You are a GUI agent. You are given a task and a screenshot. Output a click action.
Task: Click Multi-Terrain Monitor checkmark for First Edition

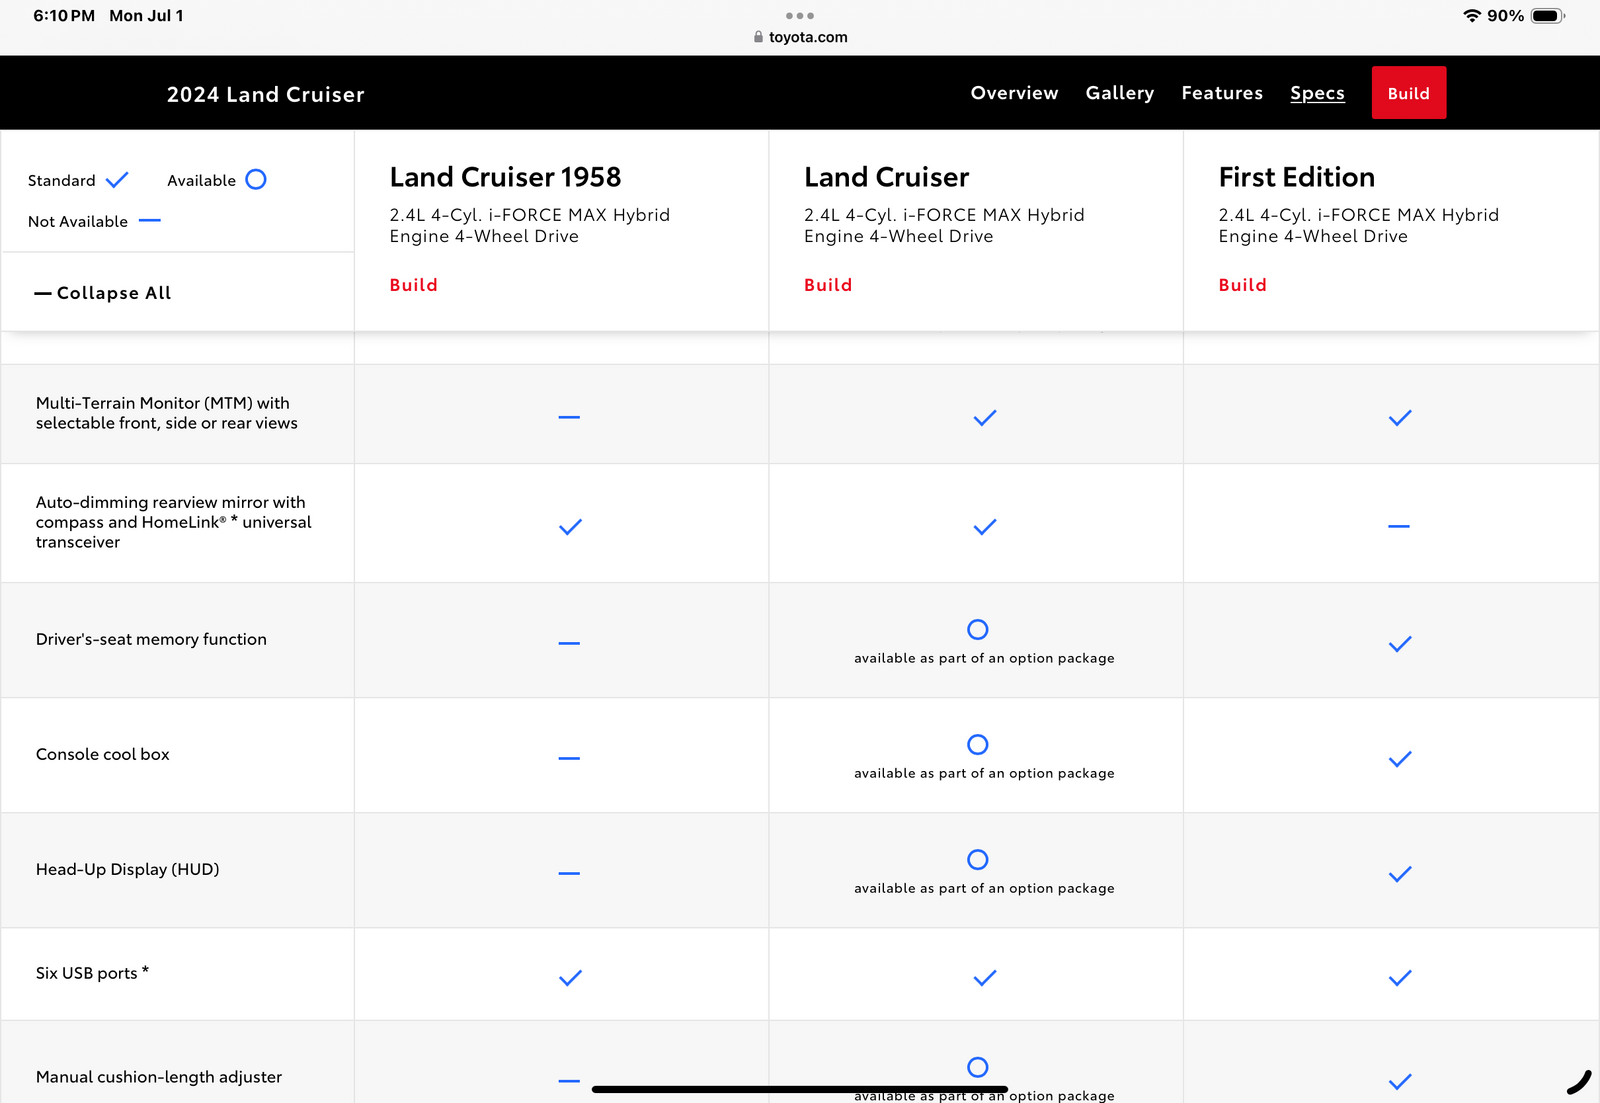click(x=1400, y=418)
